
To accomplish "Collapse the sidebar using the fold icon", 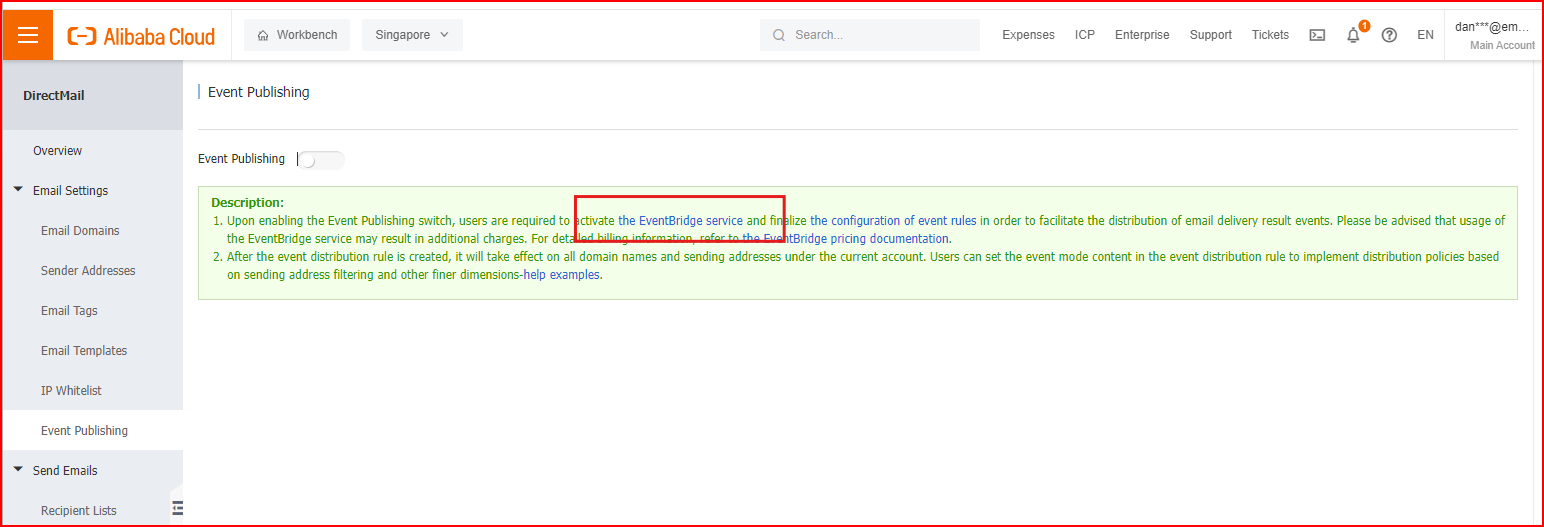I will [177, 508].
